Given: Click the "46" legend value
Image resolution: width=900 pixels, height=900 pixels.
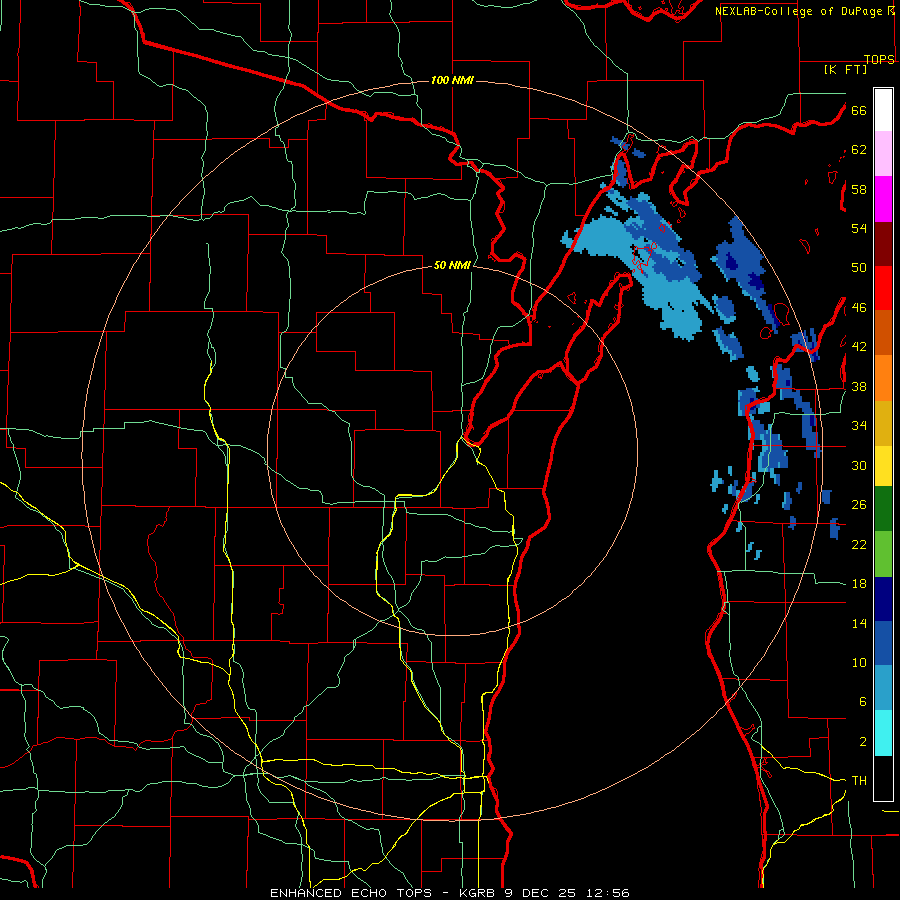Looking at the screenshot, I should pos(859,308).
